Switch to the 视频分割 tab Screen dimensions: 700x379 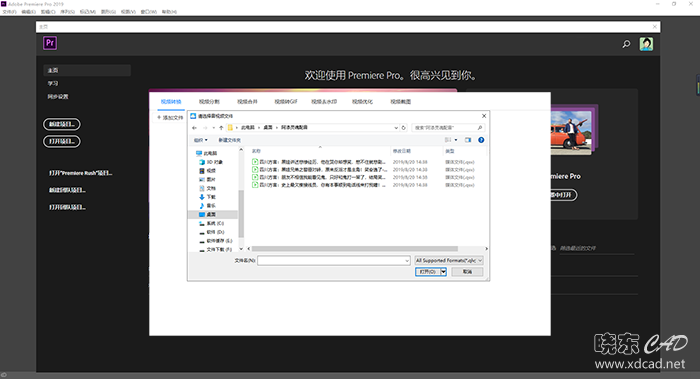coord(209,102)
